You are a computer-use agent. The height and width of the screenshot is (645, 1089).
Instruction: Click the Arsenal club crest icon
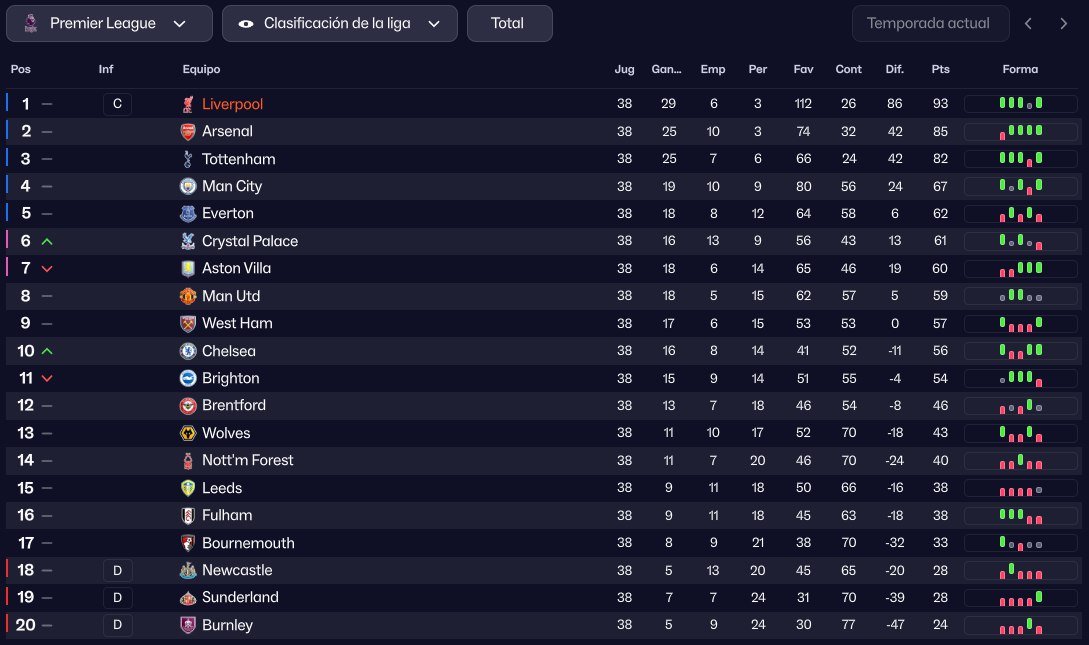(188, 131)
